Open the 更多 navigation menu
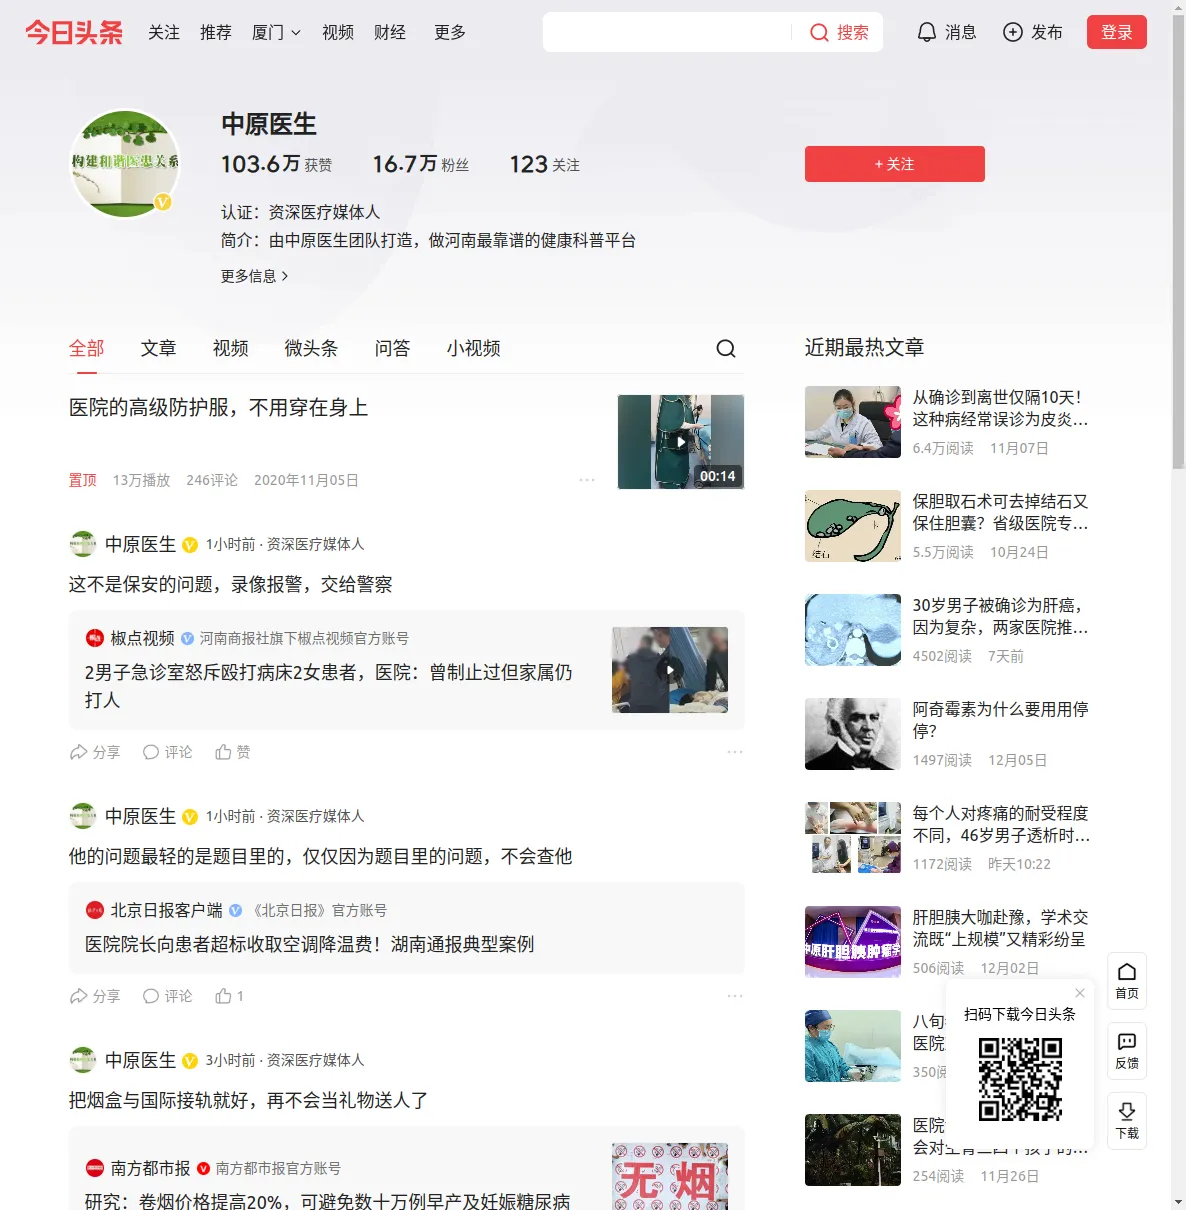The image size is (1186, 1210). (x=450, y=33)
